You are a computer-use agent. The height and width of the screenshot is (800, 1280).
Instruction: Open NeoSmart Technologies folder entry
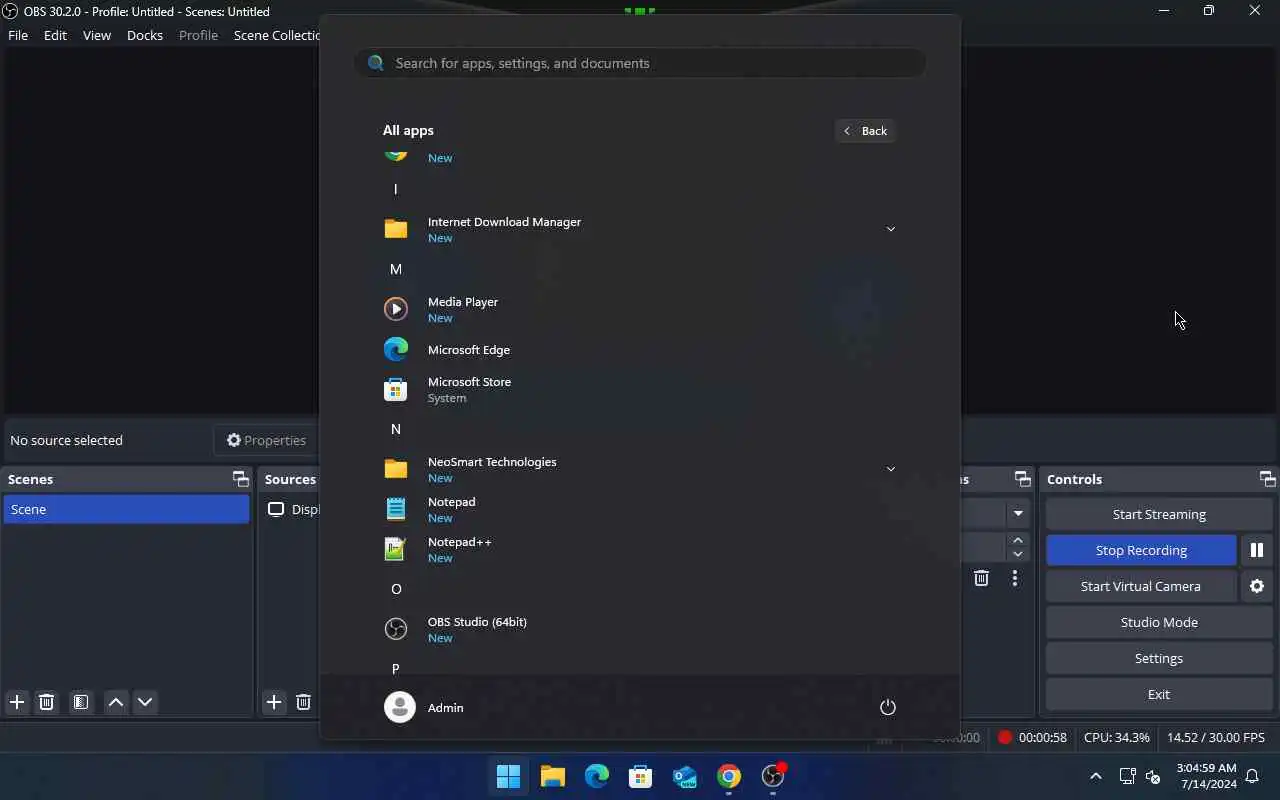640,469
